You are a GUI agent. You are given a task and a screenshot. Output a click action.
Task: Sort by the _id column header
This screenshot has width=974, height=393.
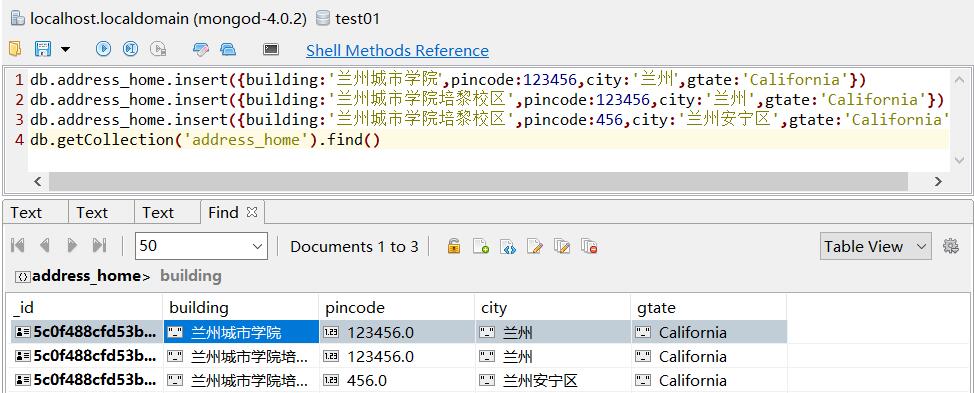coord(87,308)
